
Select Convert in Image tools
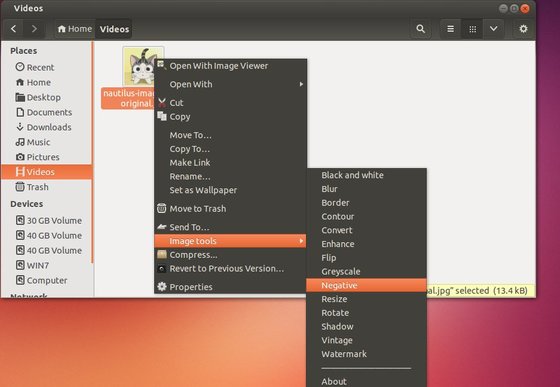[366, 230]
